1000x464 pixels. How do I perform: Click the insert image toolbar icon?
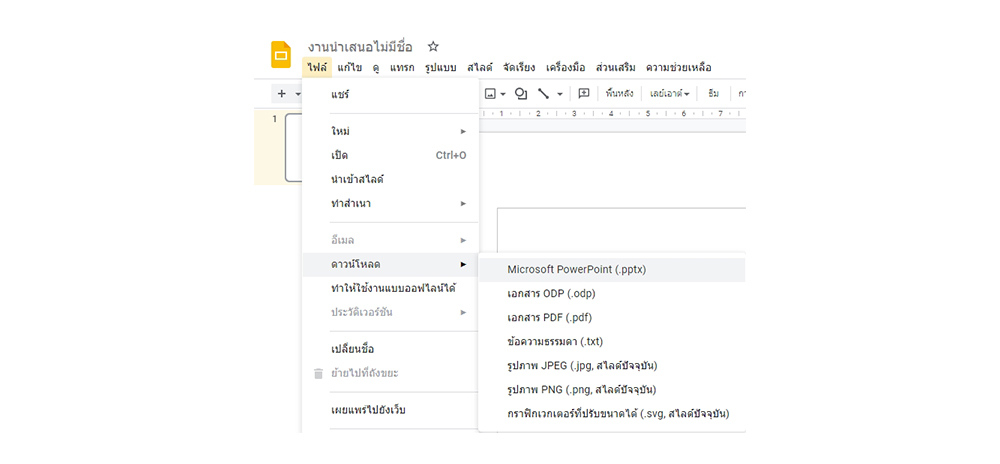[490, 94]
